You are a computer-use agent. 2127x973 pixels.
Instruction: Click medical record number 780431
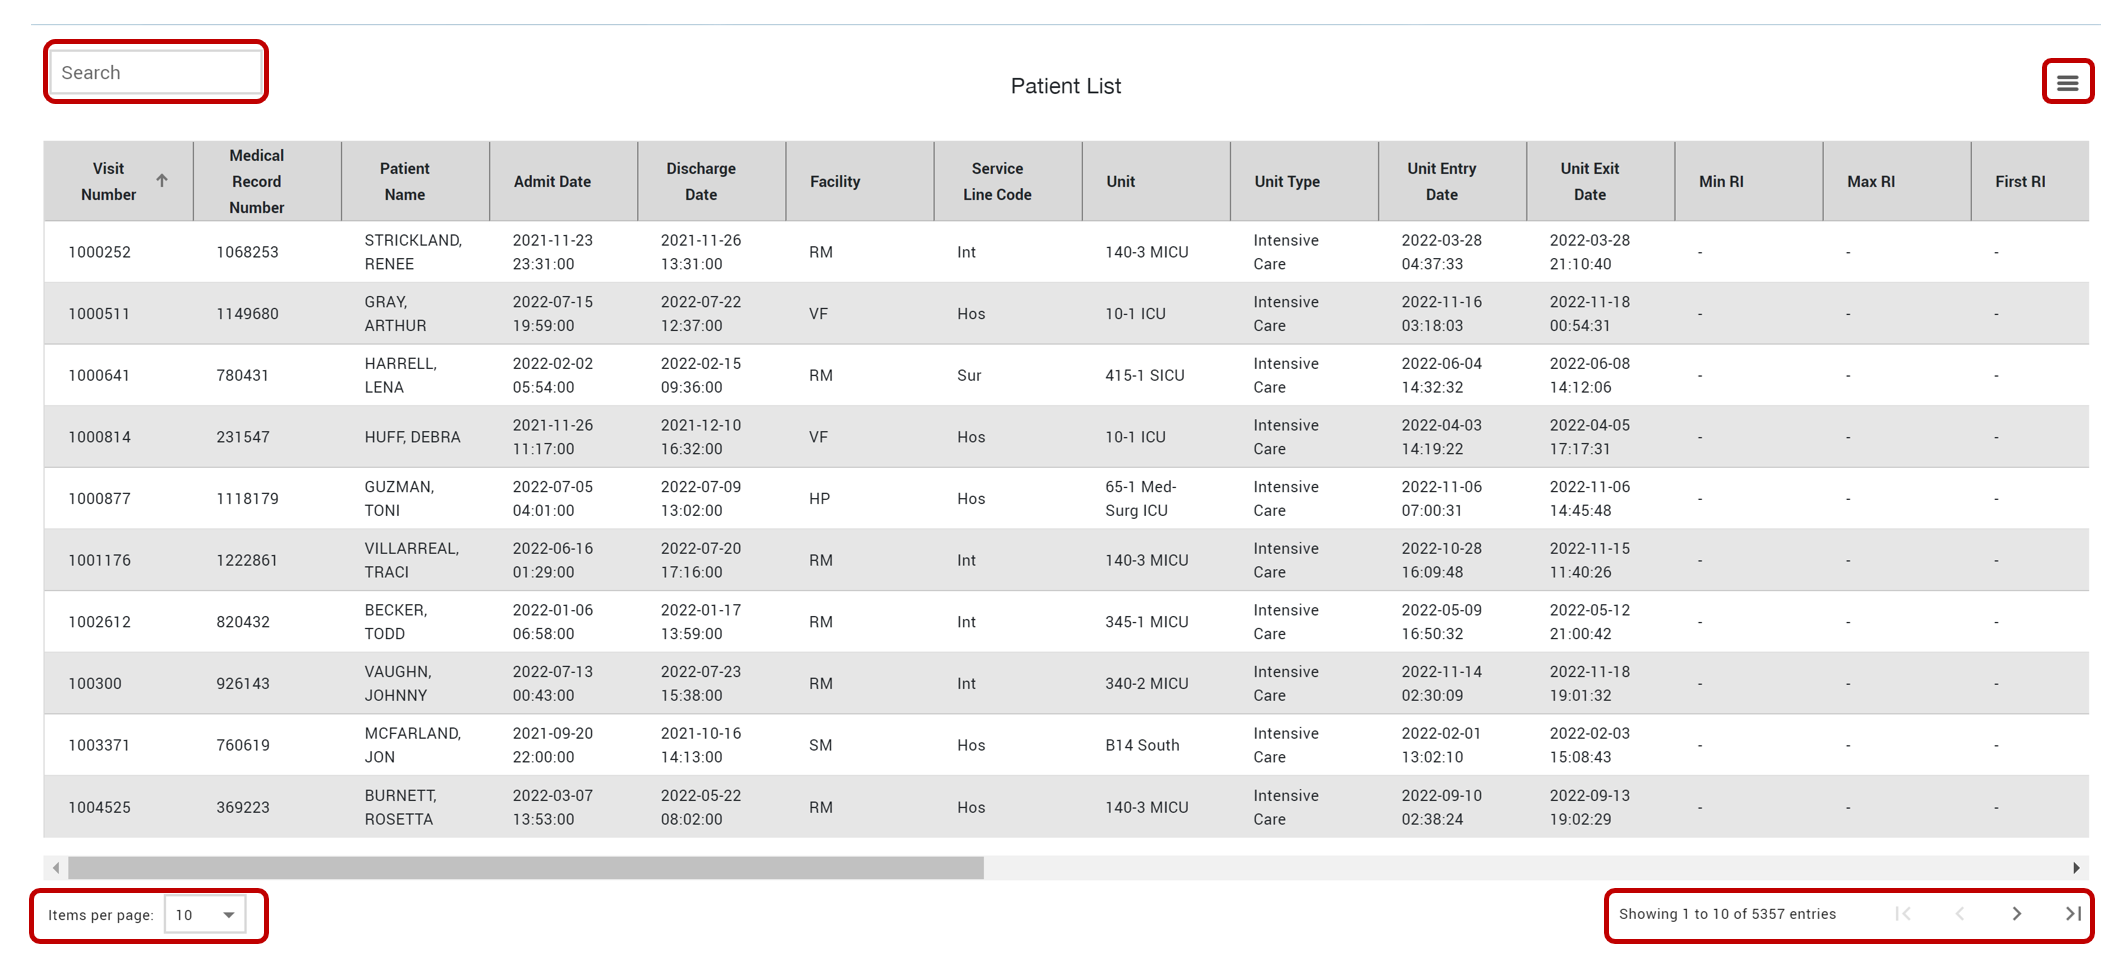coord(242,376)
